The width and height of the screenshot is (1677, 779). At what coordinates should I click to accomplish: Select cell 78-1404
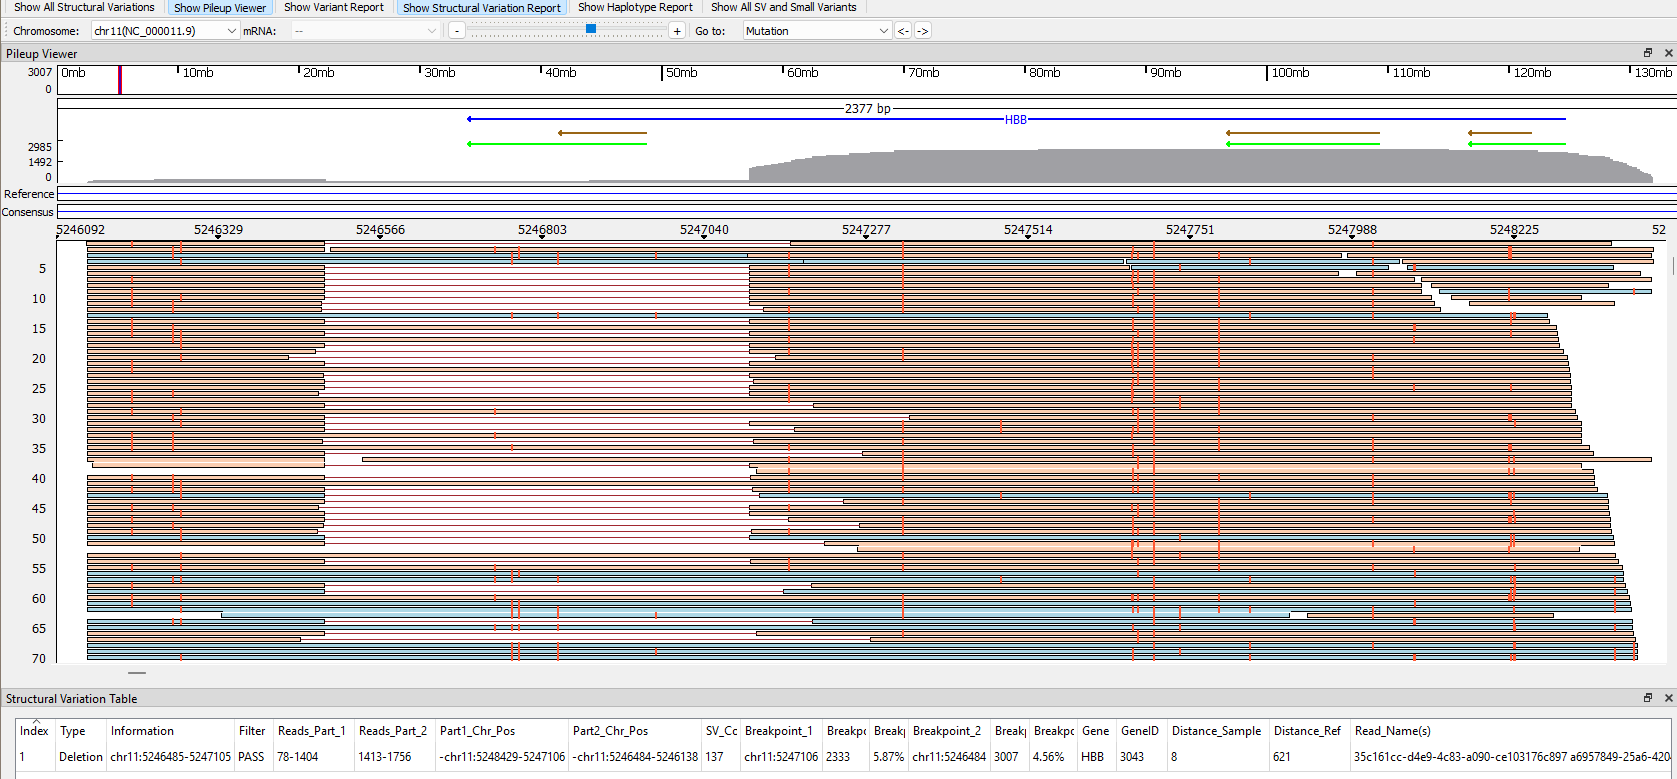[x=313, y=757]
